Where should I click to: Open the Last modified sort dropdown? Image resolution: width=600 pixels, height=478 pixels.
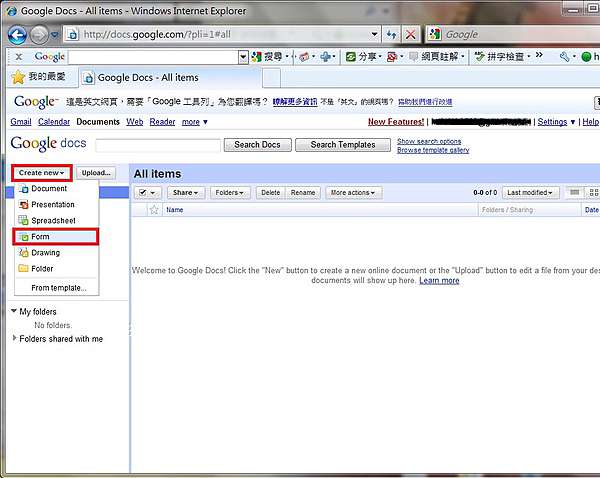click(x=530, y=193)
